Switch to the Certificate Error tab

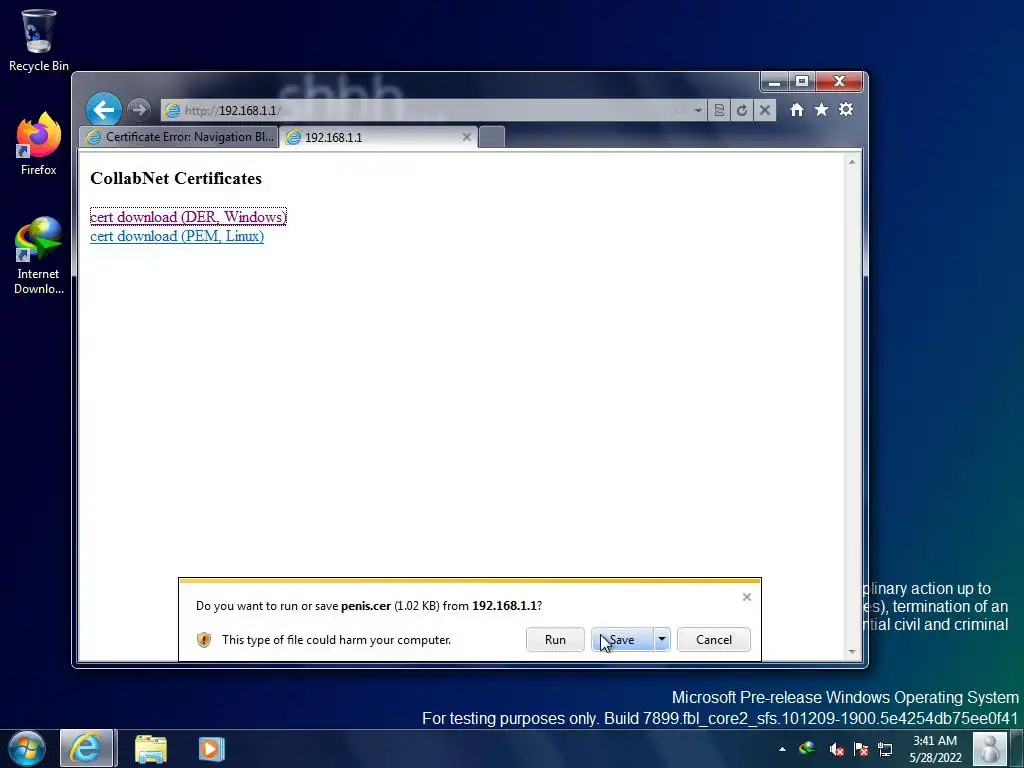pyautogui.click(x=180, y=137)
